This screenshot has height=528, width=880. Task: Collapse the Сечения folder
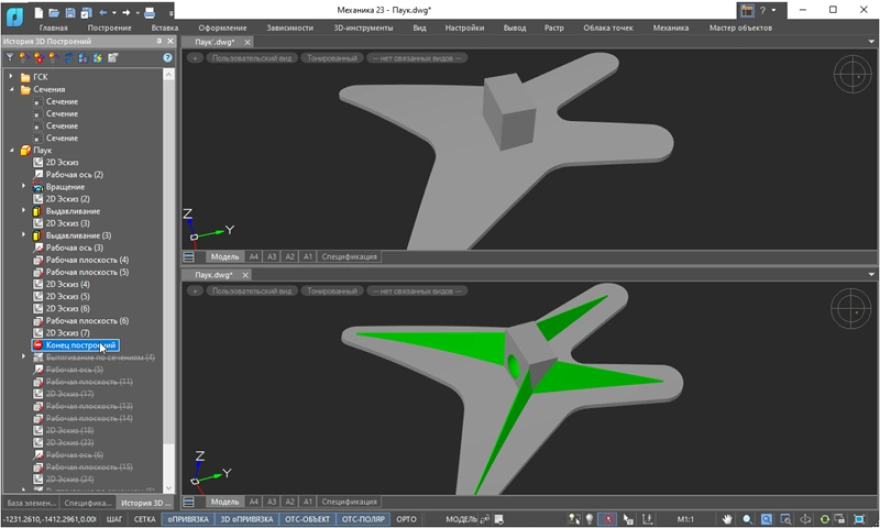11,90
